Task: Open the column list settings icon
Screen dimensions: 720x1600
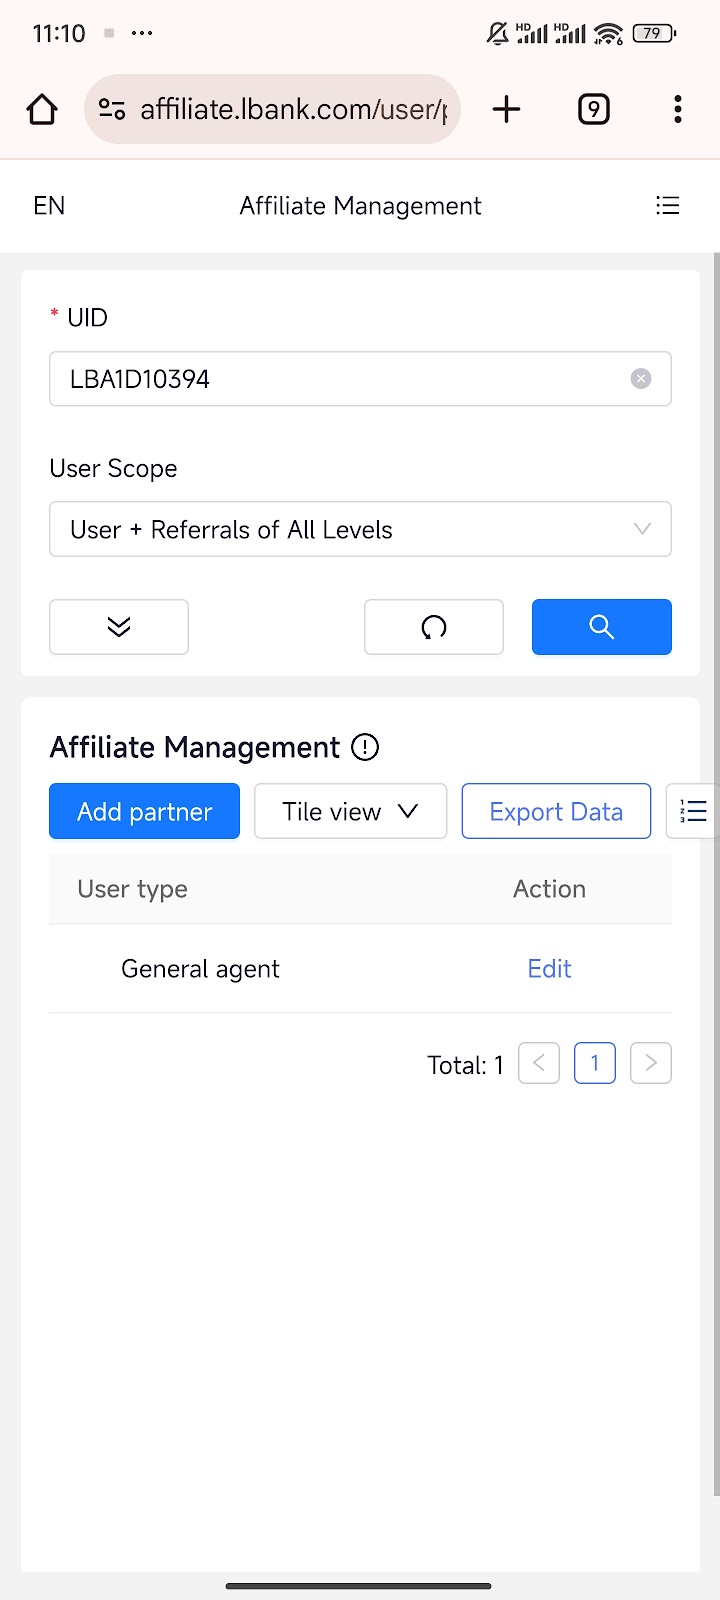Action: point(692,811)
